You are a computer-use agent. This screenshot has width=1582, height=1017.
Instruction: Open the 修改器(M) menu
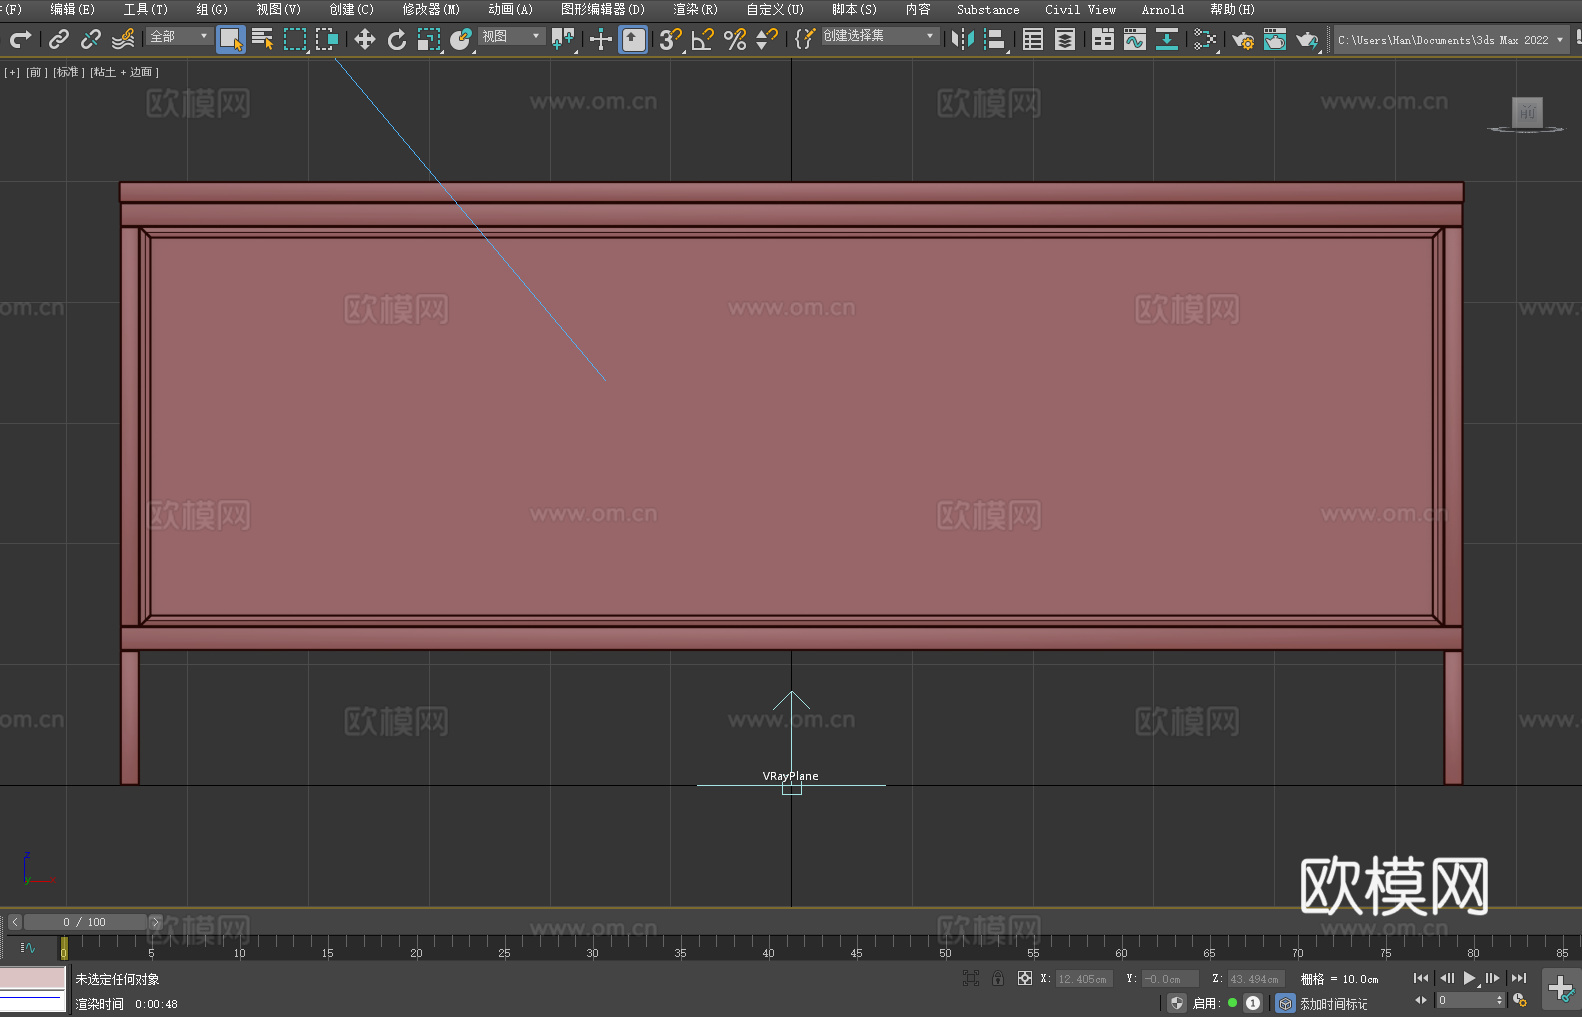coord(431,9)
